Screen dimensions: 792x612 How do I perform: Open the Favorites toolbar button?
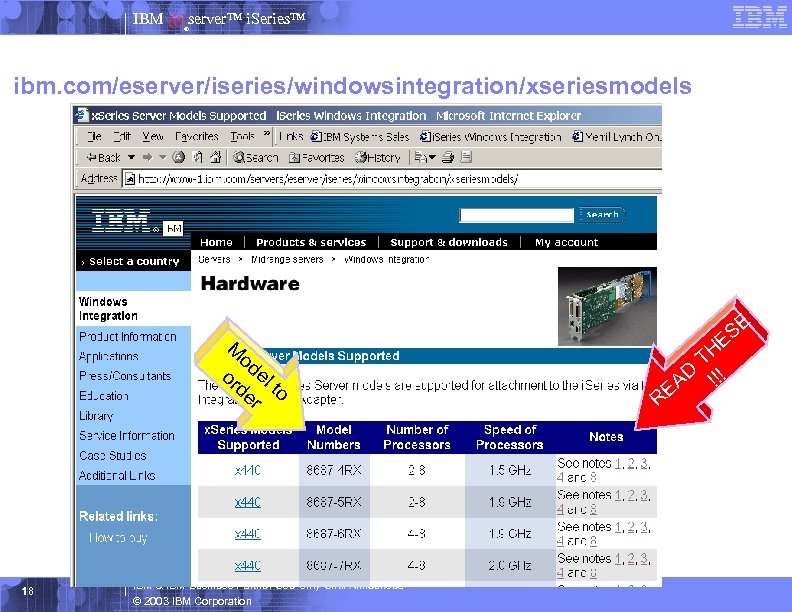pyautogui.click(x=316, y=158)
